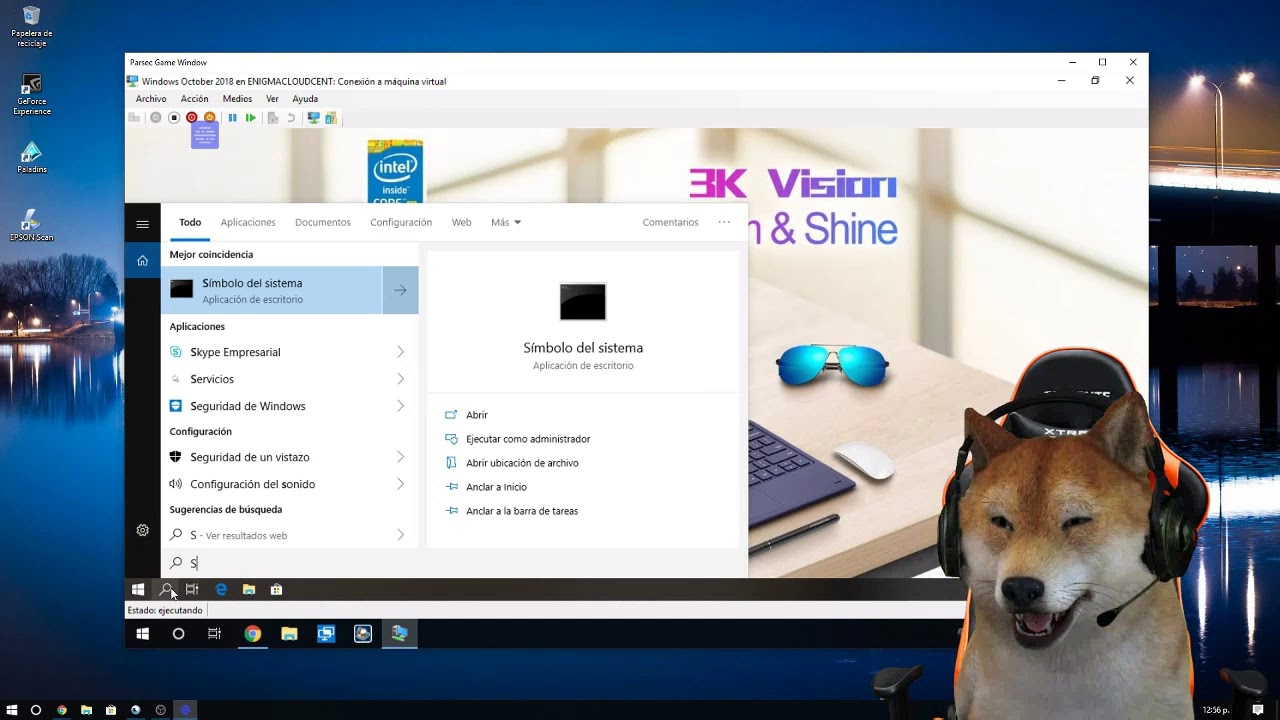Switch to the Aplicaciones search tab
The width and height of the screenshot is (1280, 720).
[248, 222]
